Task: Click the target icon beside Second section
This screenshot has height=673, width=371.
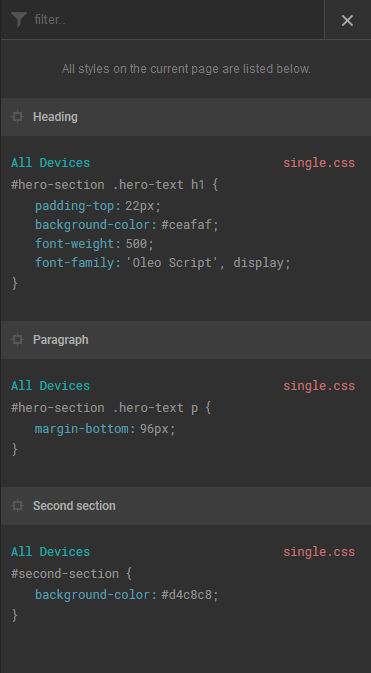Action: pyautogui.click(x=17, y=506)
